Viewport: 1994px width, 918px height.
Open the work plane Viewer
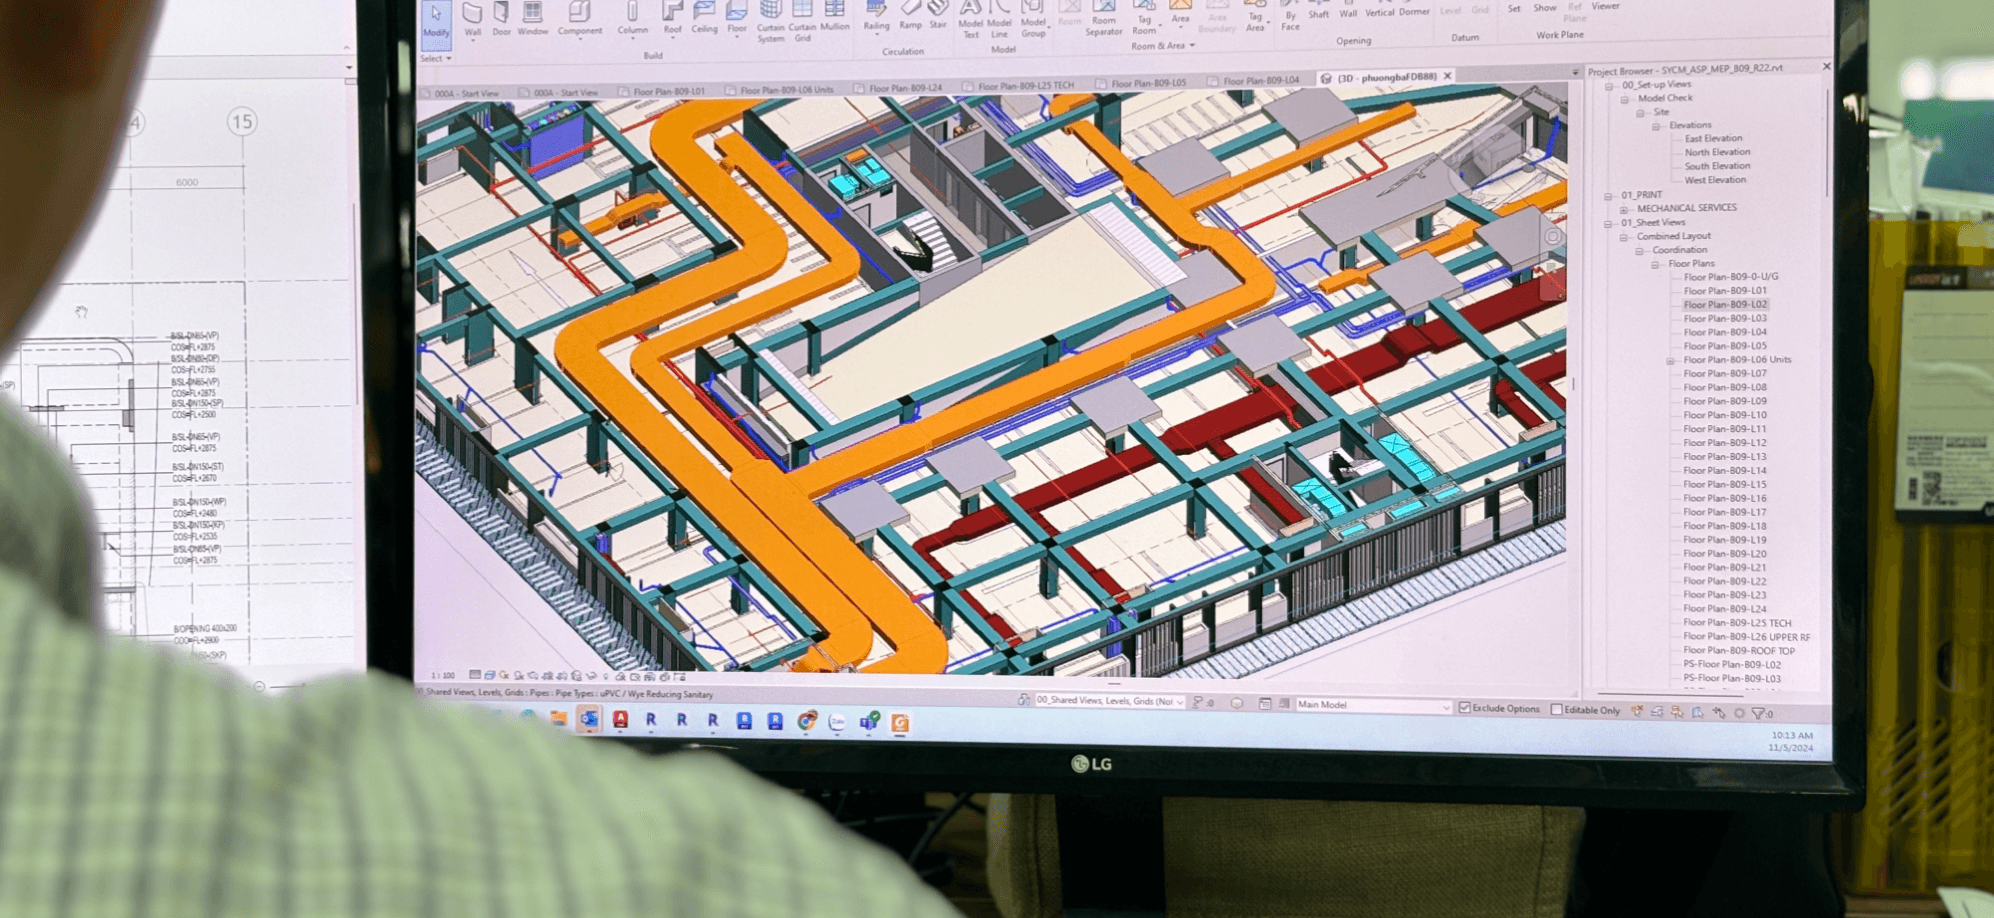[x=1606, y=7]
